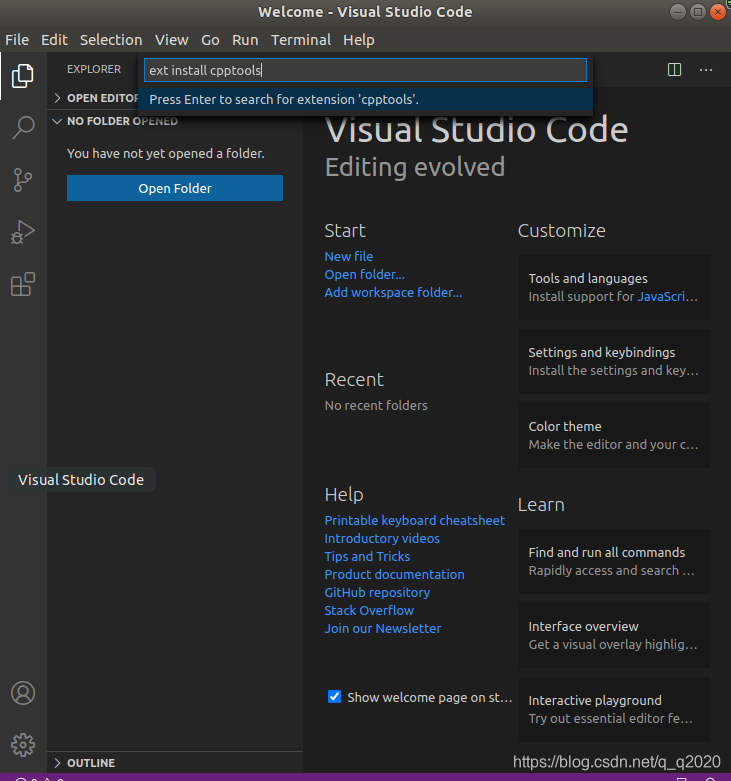Image resolution: width=731 pixels, height=781 pixels.
Task: Open the Extensions view icon
Action: pyautogui.click(x=23, y=284)
